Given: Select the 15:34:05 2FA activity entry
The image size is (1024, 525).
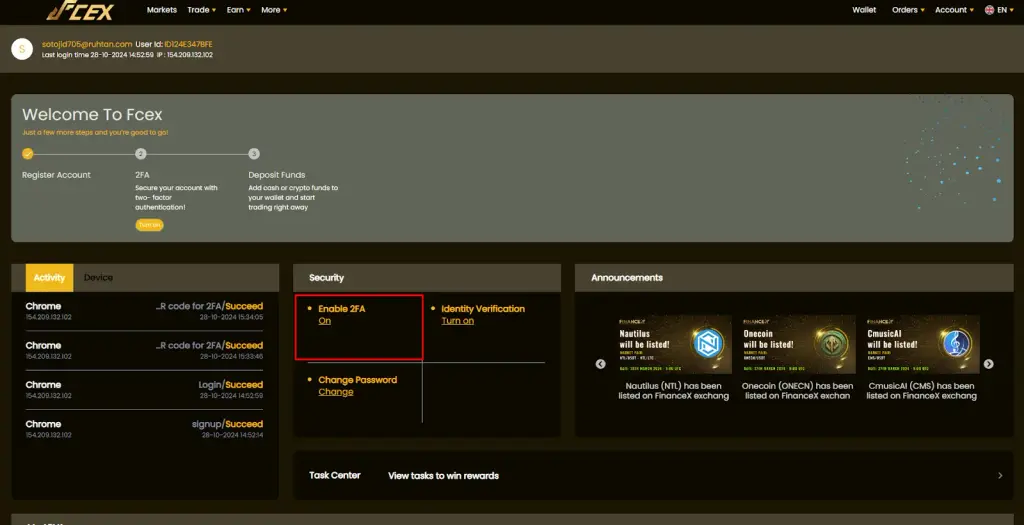Looking at the screenshot, I should [x=144, y=311].
